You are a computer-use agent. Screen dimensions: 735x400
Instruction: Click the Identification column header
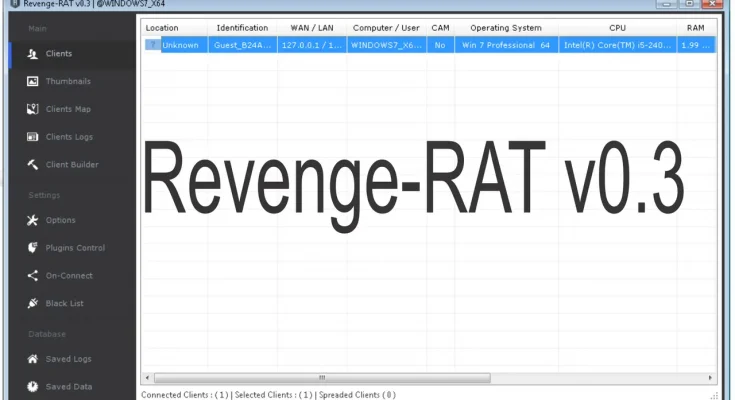click(x=242, y=28)
